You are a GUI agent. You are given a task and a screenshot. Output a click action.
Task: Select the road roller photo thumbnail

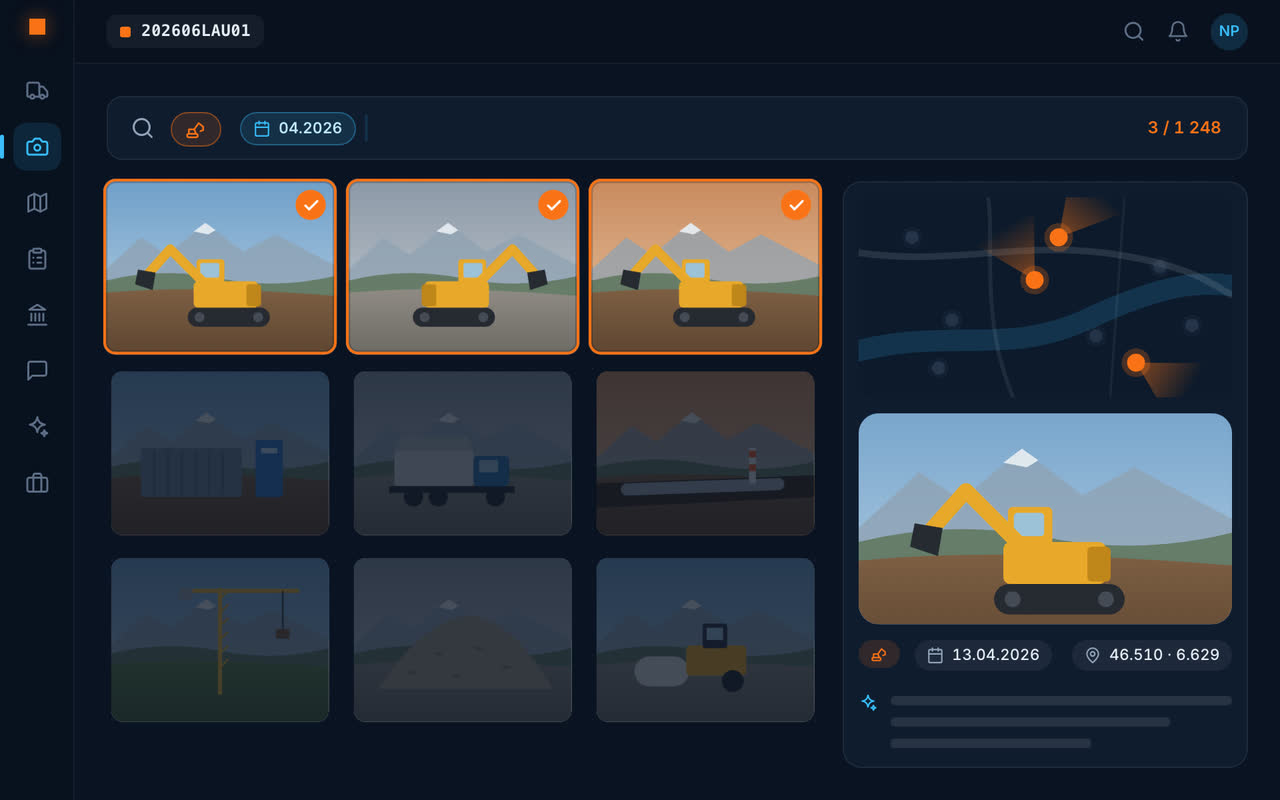coord(705,640)
